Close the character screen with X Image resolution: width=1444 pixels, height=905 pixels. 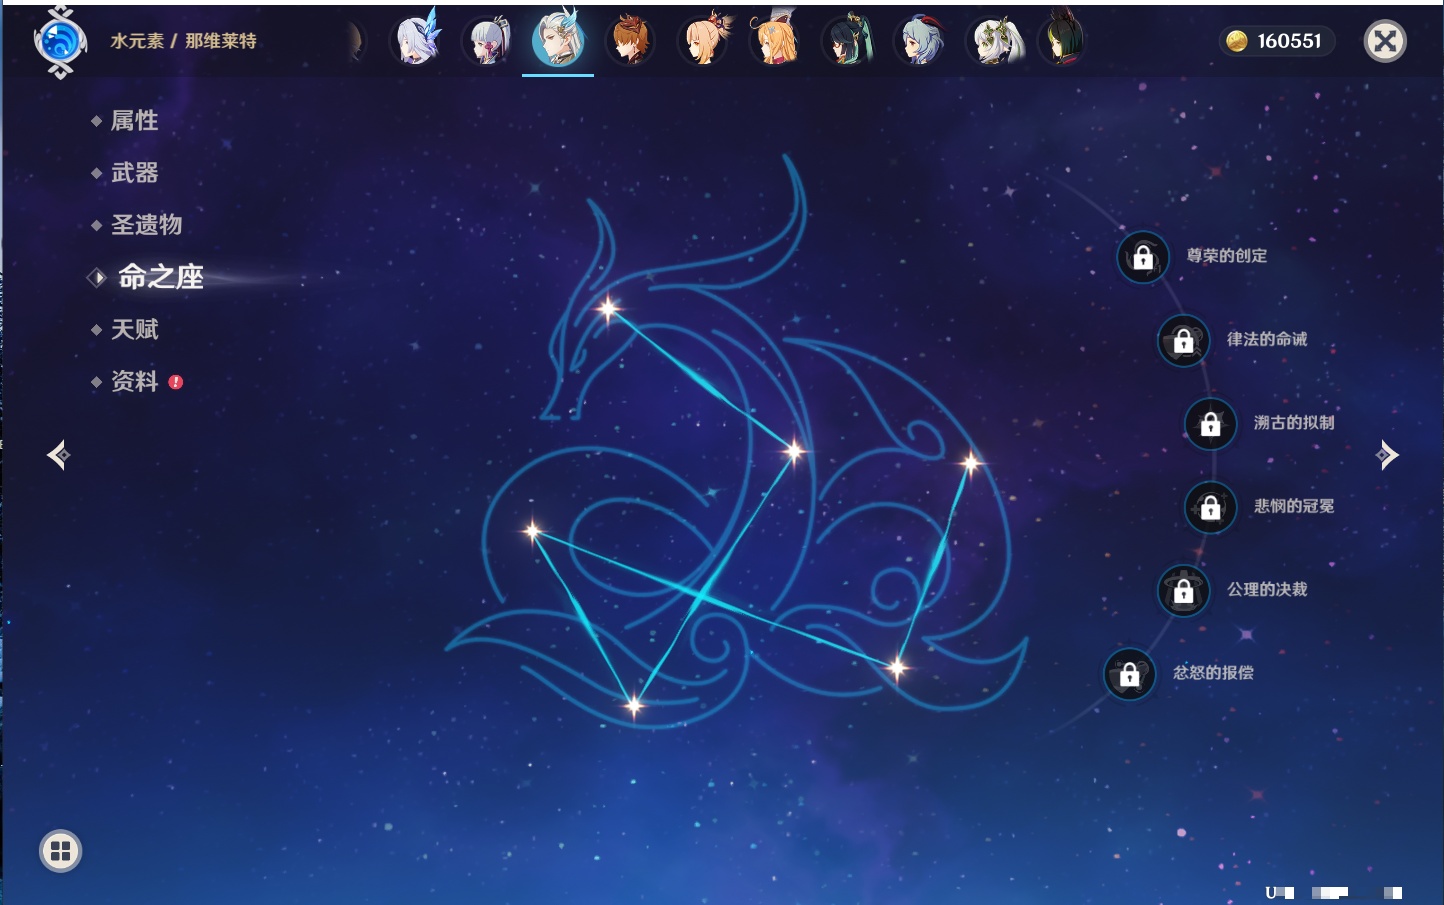pos(1385,41)
